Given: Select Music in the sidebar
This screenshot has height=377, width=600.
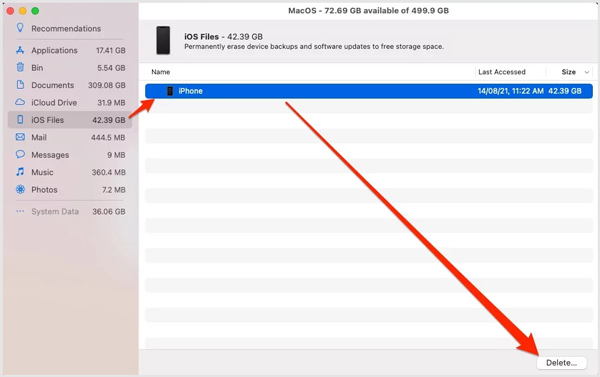Looking at the screenshot, I should tap(70, 172).
